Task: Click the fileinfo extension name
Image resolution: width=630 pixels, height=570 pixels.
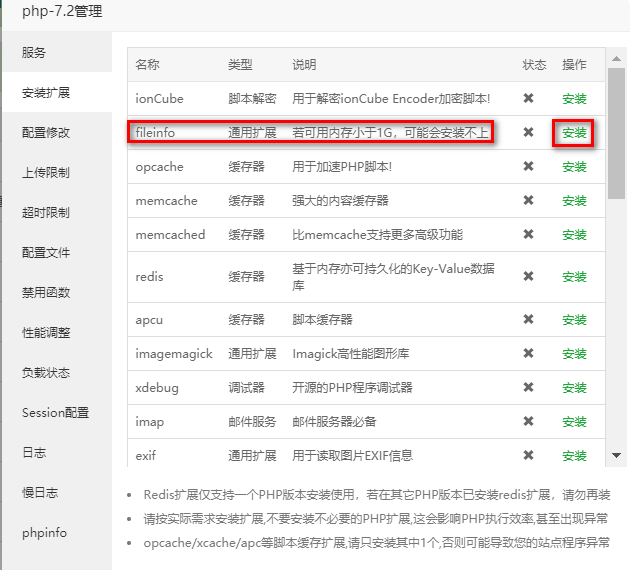Action: point(155,133)
